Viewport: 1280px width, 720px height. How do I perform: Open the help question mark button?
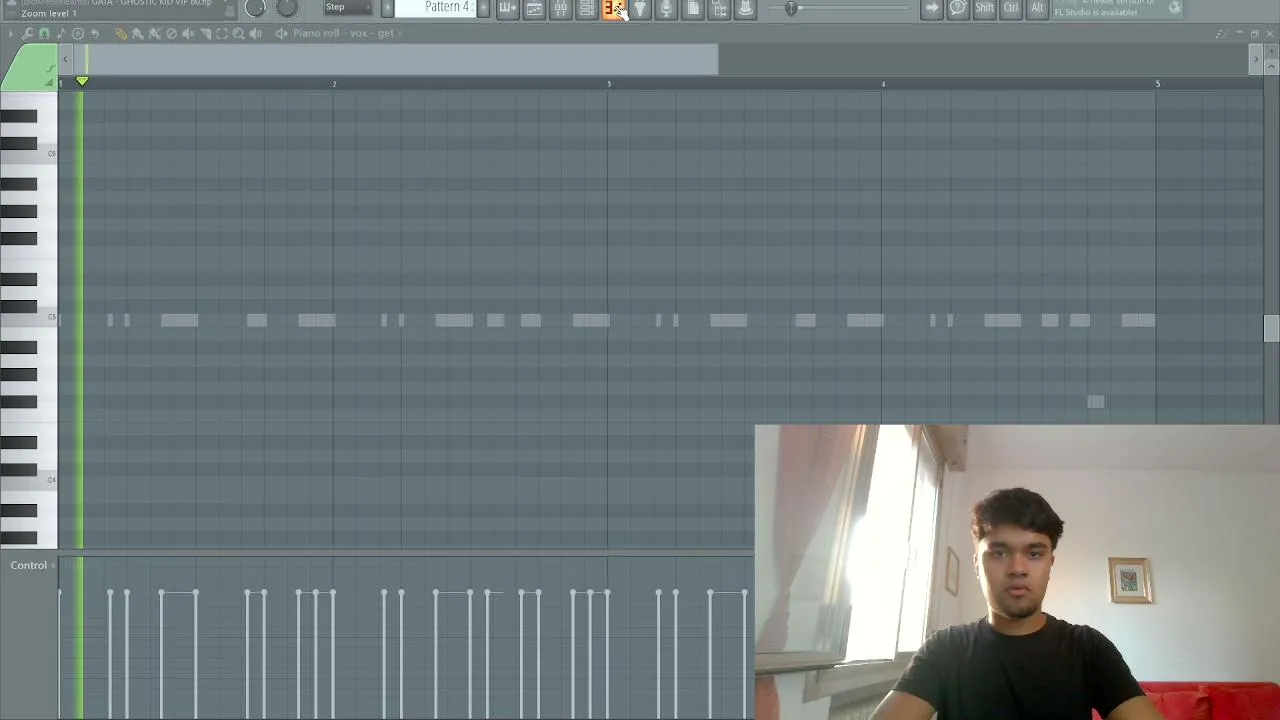click(958, 9)
